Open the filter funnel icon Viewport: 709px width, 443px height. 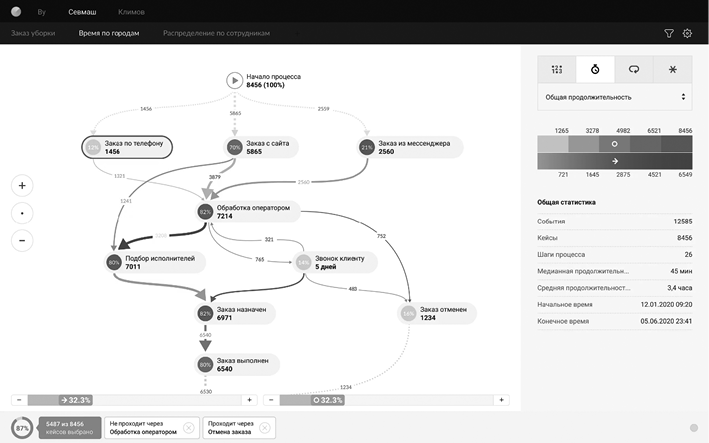click(669, 33)
